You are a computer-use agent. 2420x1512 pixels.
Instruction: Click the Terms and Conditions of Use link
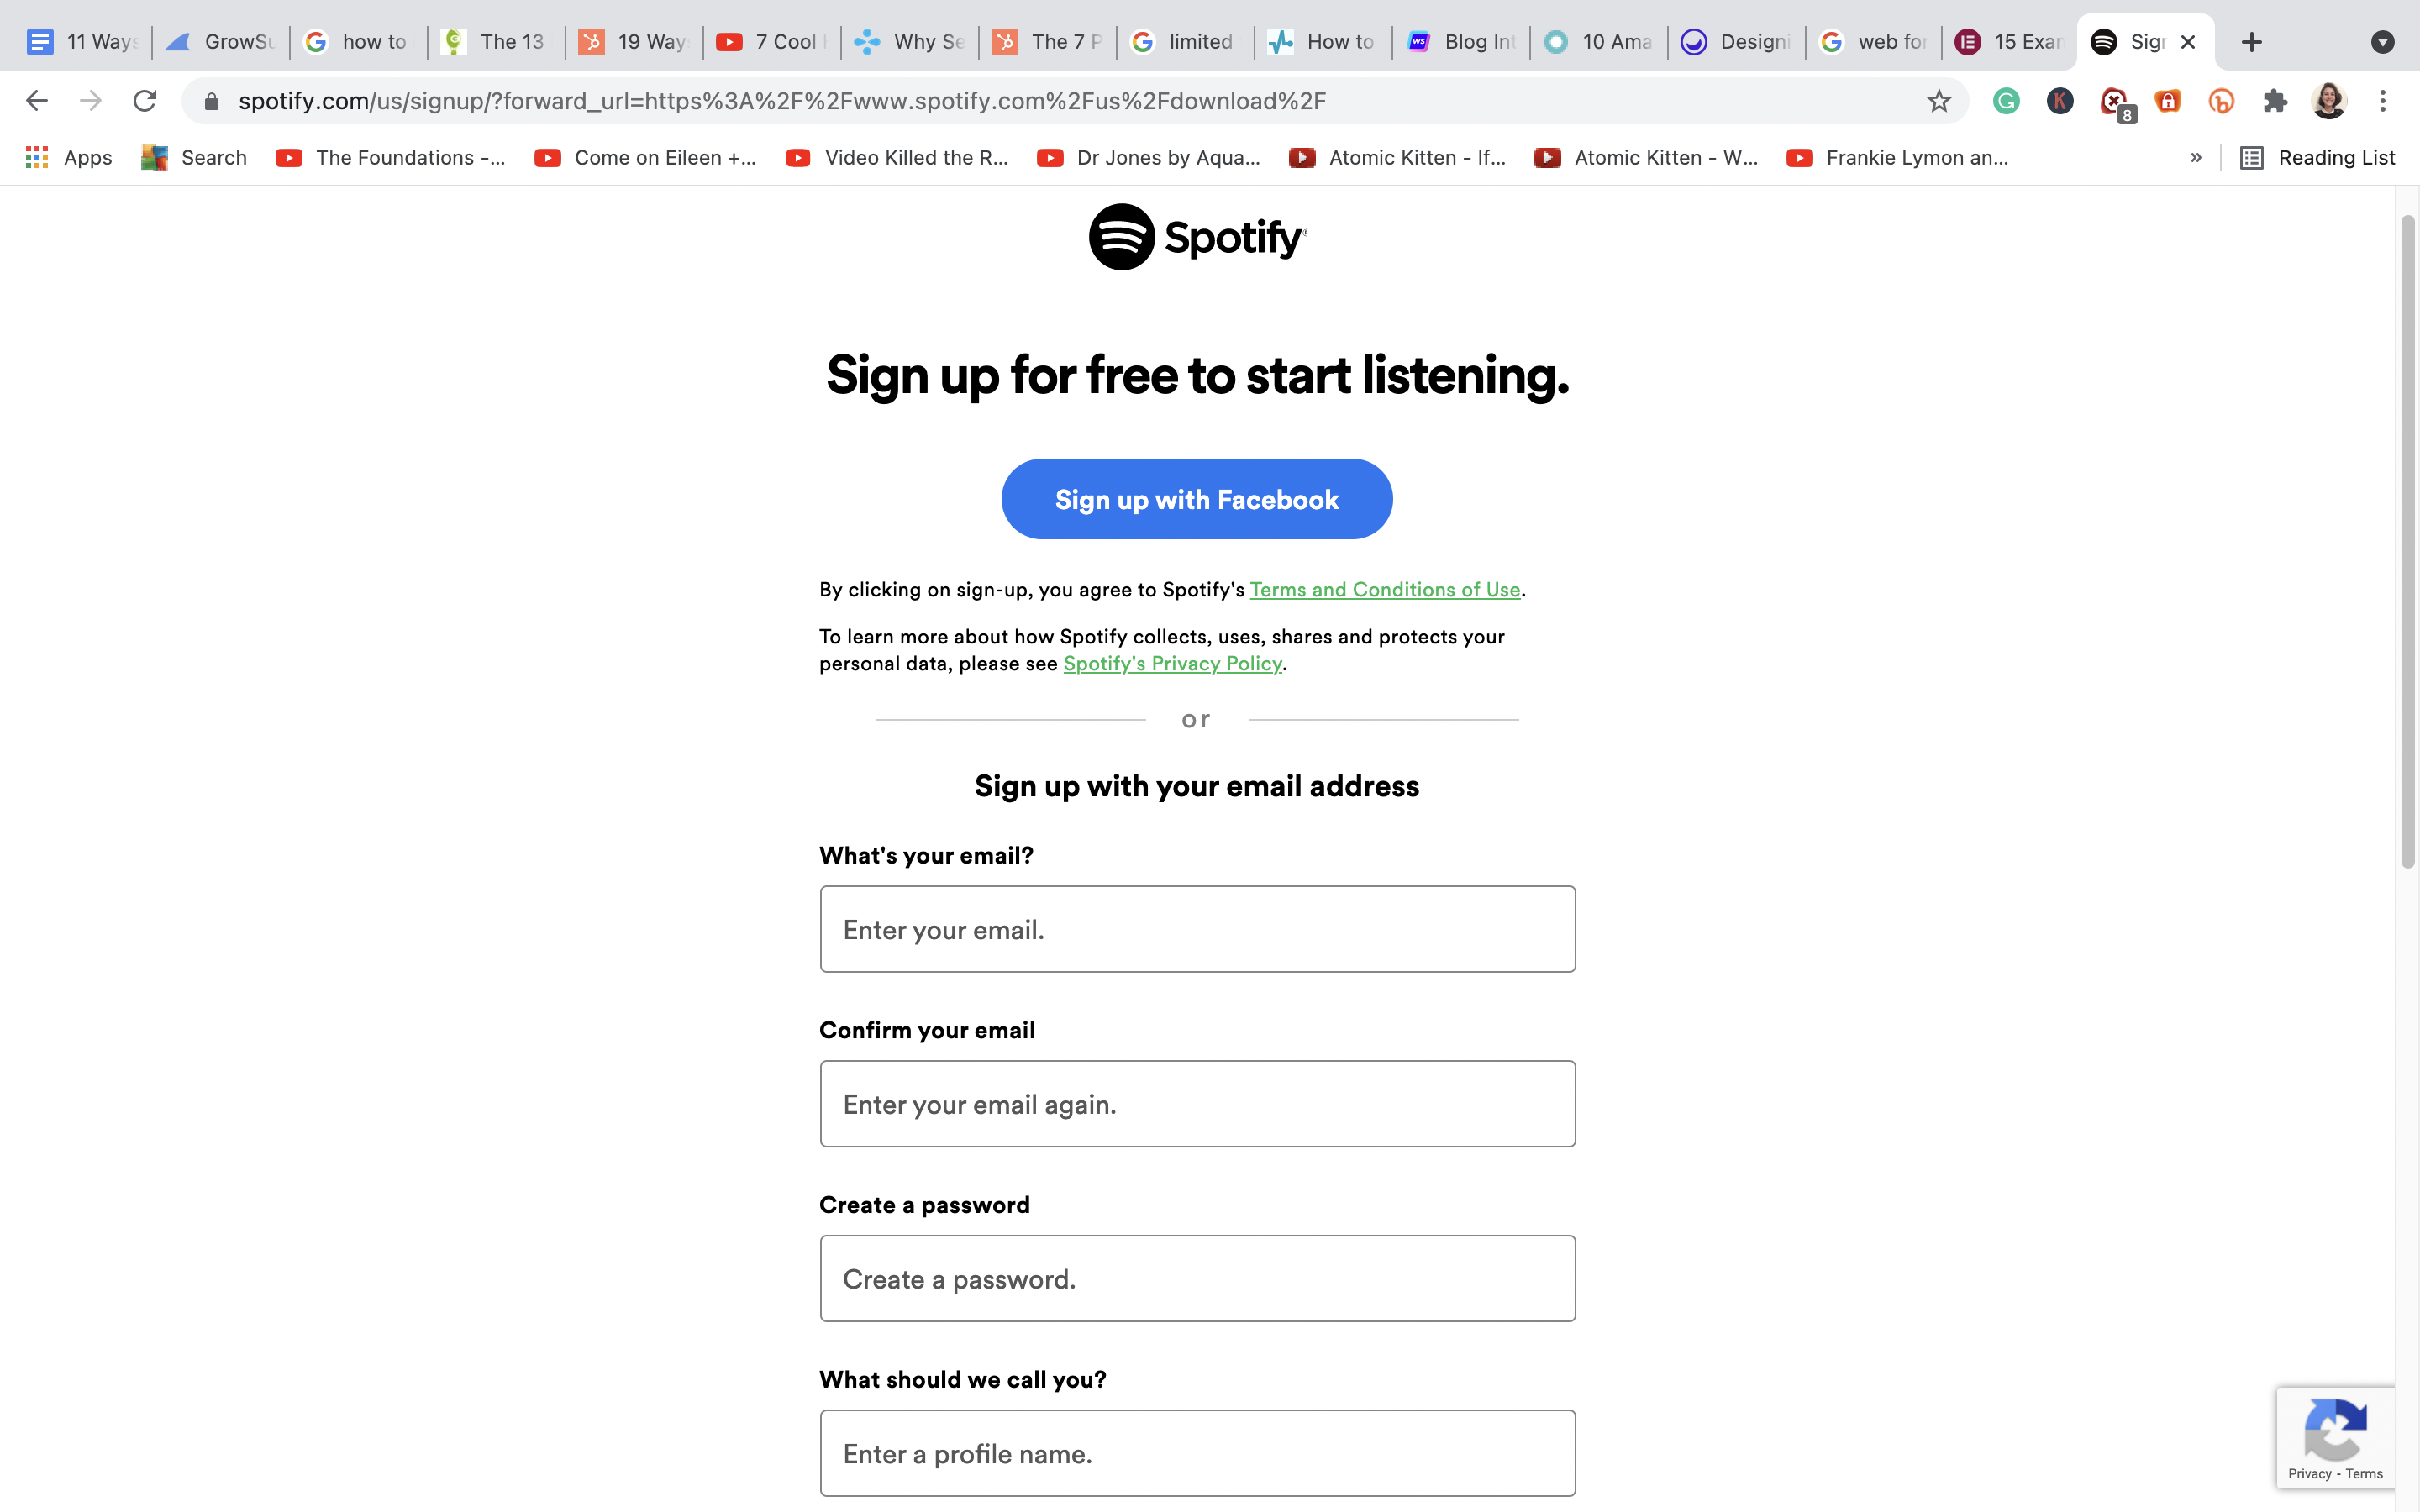[x=1385, y=589]
